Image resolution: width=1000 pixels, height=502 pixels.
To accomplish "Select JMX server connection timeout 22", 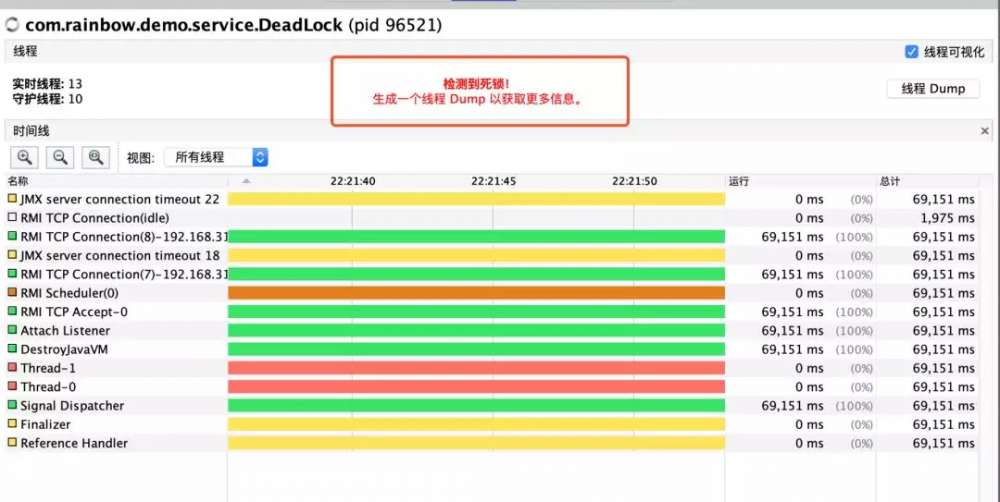I will click(x=491, y=199).
